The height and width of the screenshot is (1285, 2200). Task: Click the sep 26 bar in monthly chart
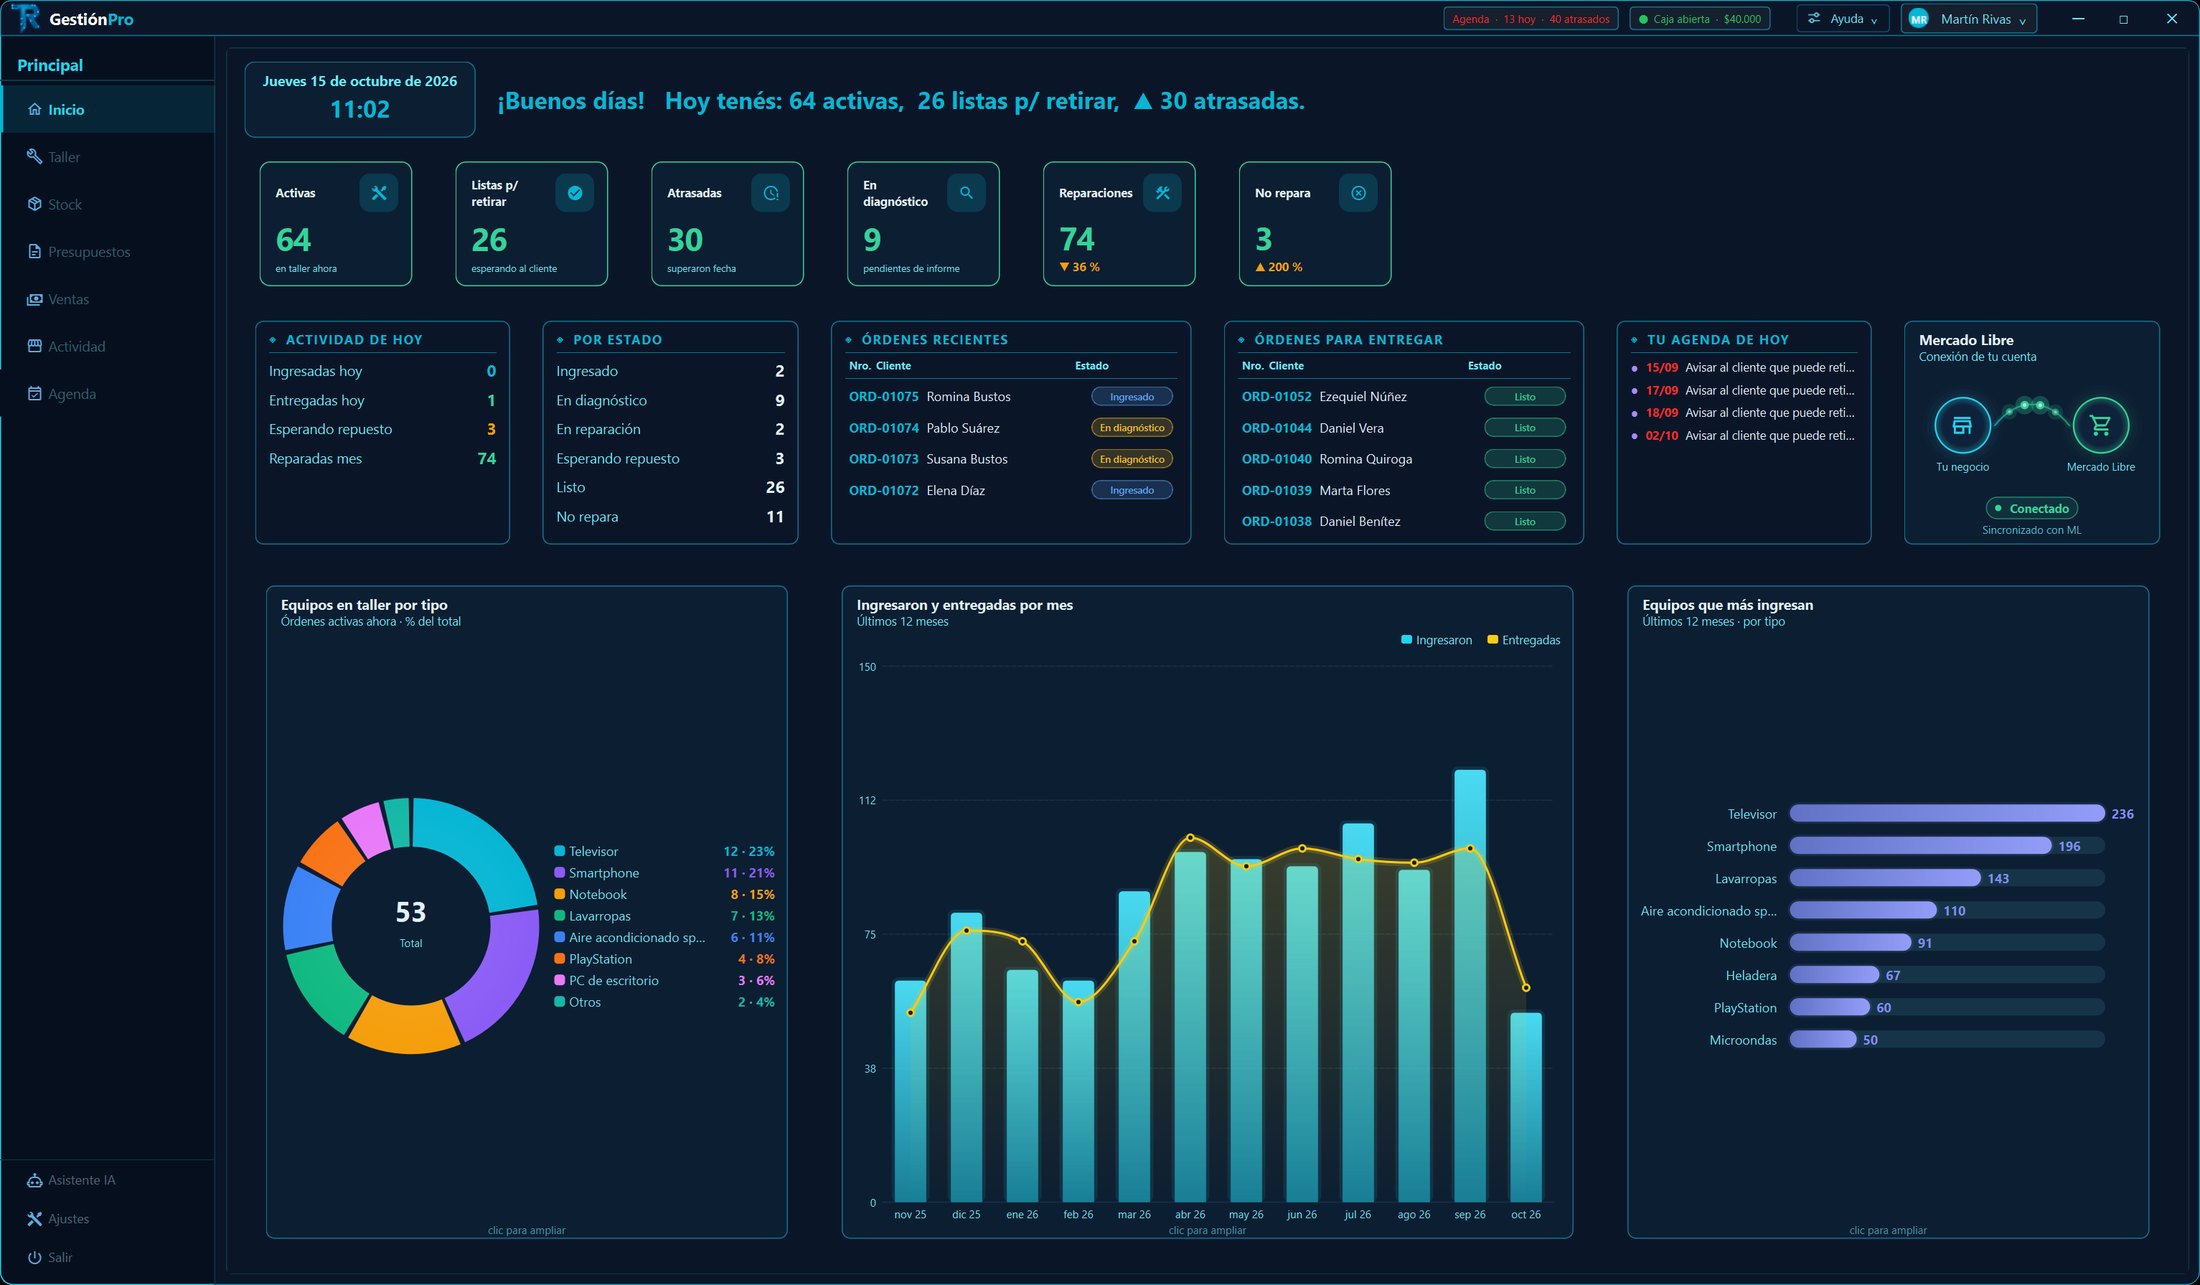pos(1469,985)
